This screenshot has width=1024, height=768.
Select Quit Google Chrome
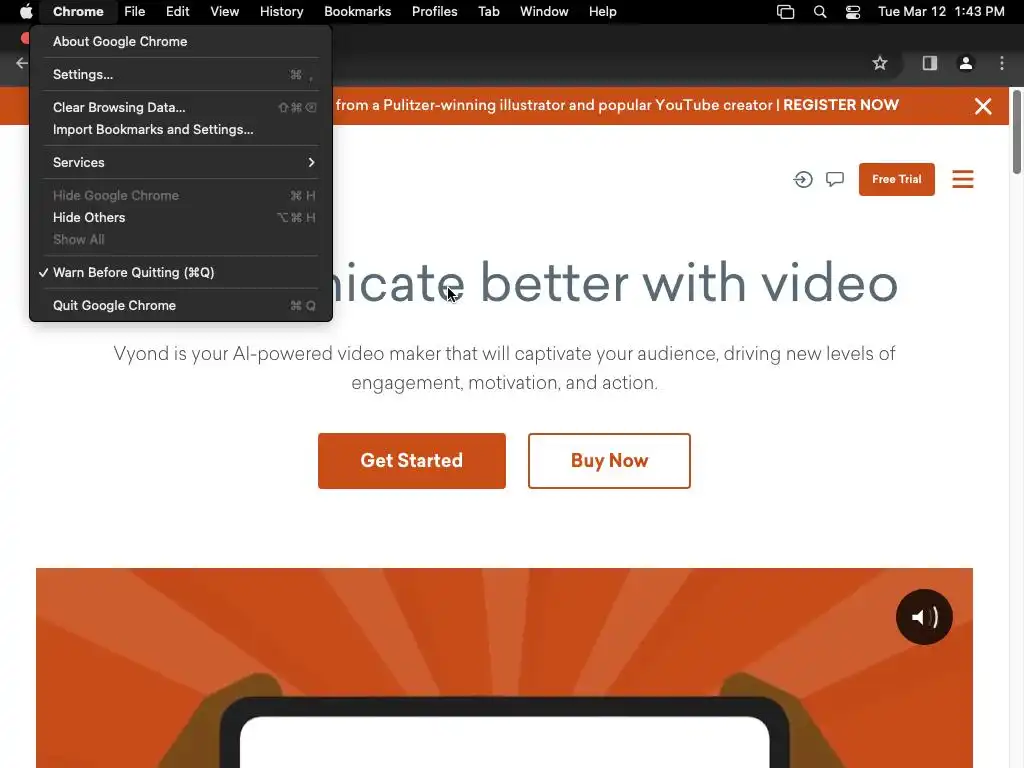point(181,306)
